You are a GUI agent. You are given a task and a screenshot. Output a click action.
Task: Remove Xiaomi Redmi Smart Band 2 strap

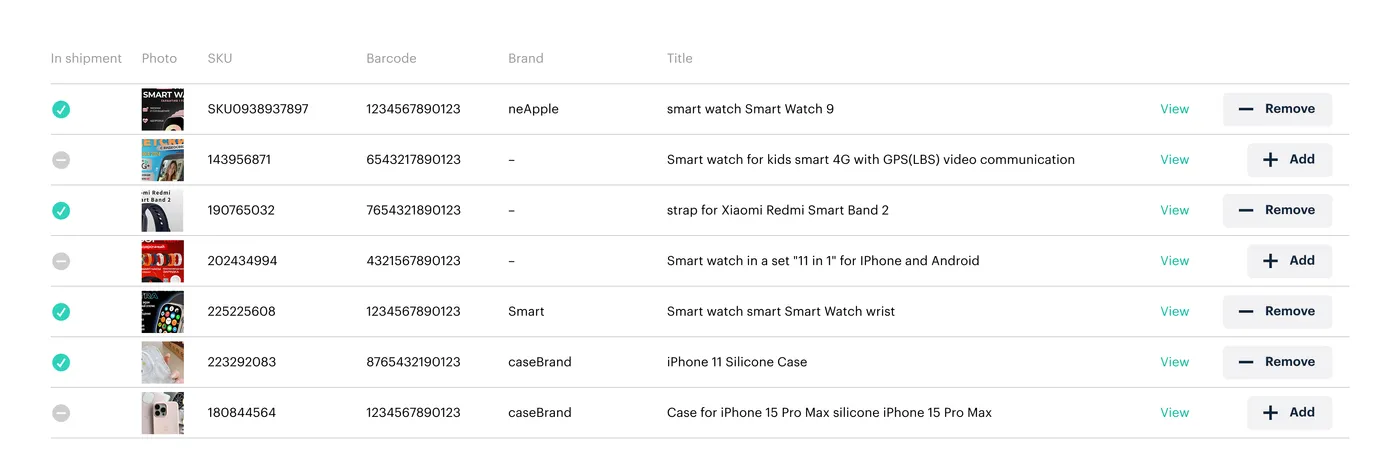click(1277, 210)
